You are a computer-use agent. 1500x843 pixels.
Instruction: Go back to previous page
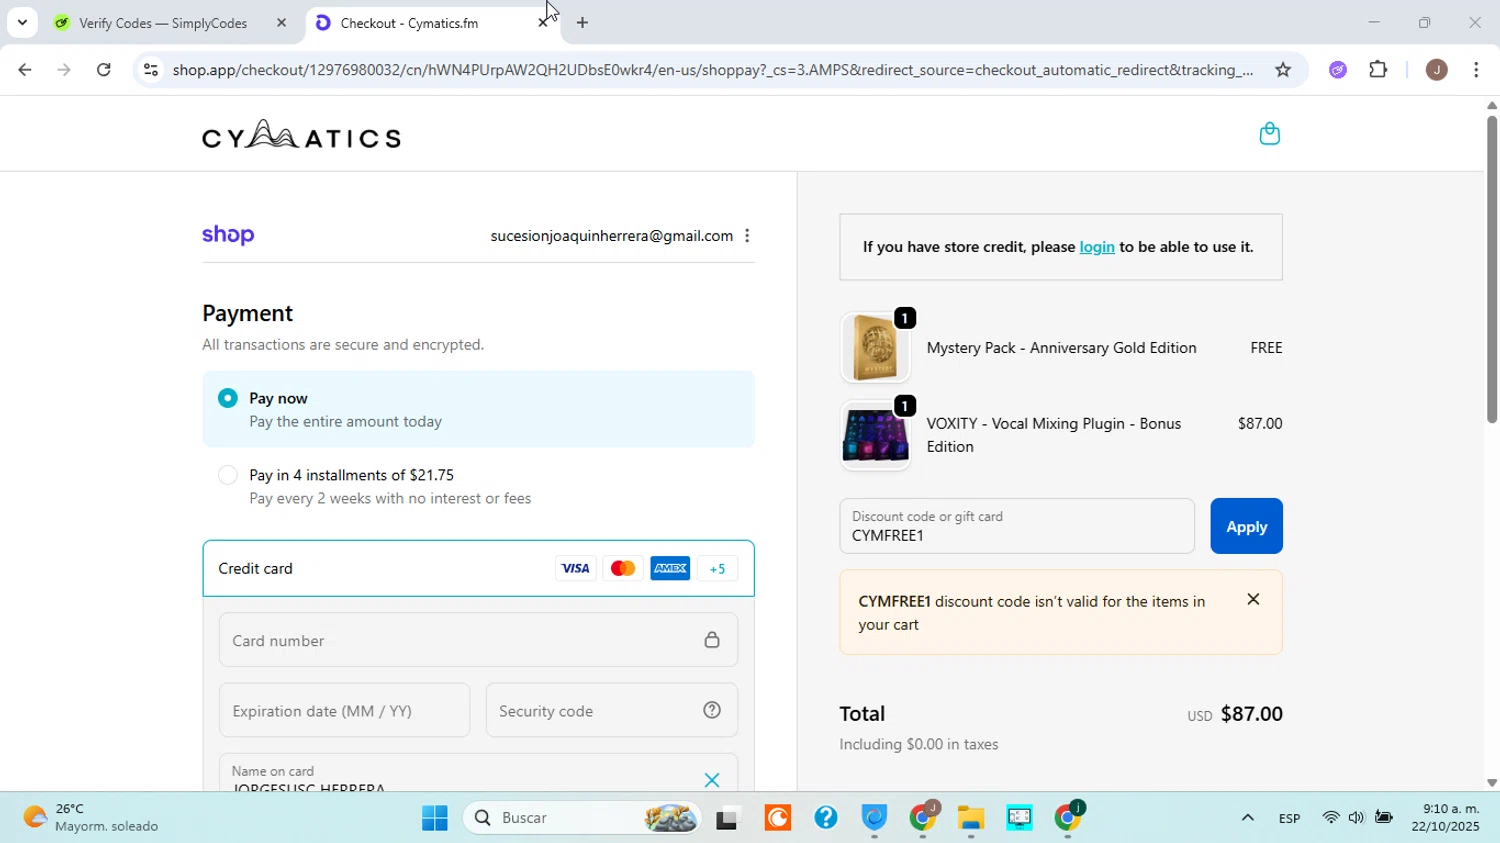click(x=24, y=70)
